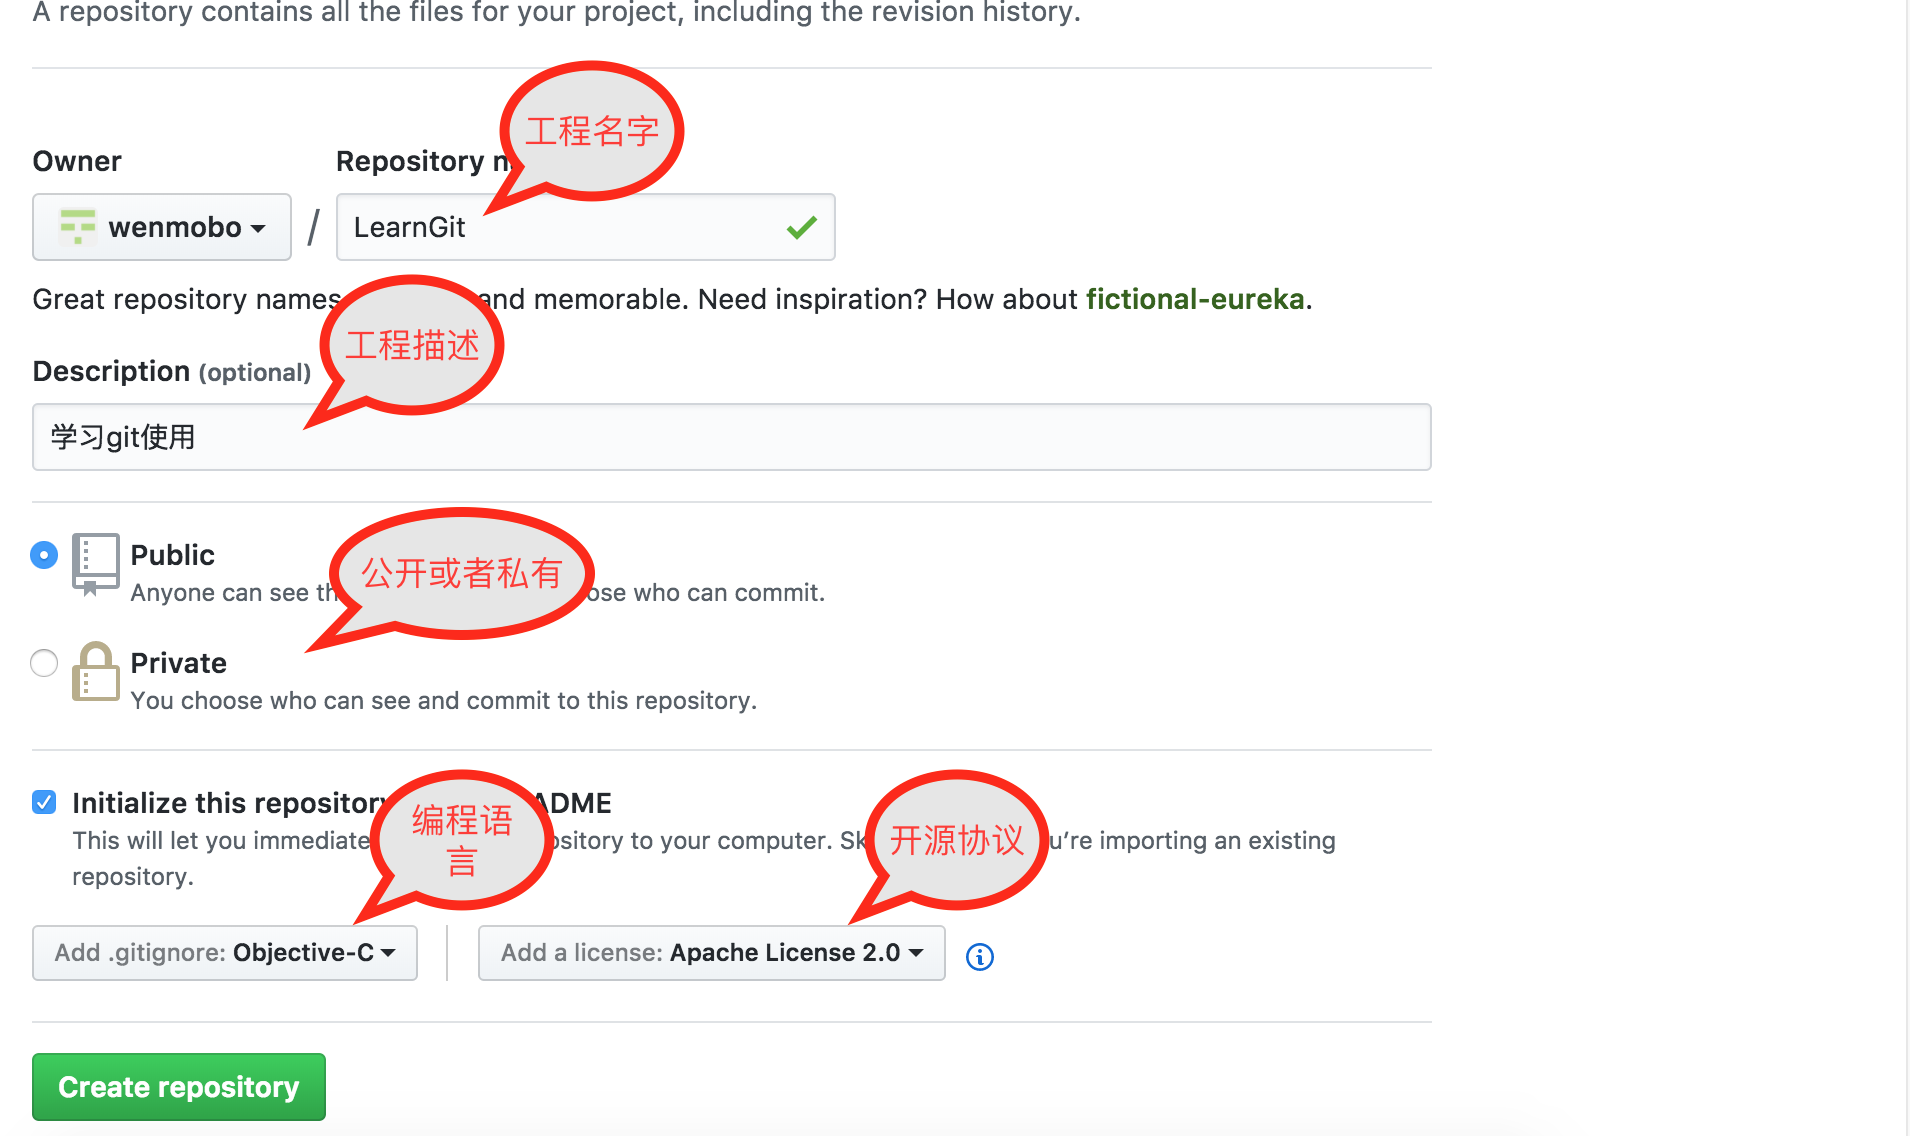The height and width of the screenshot is (1136, 1910).
Task: Click the fictional-eureka name suggestion link
Action: (1195, 299)
